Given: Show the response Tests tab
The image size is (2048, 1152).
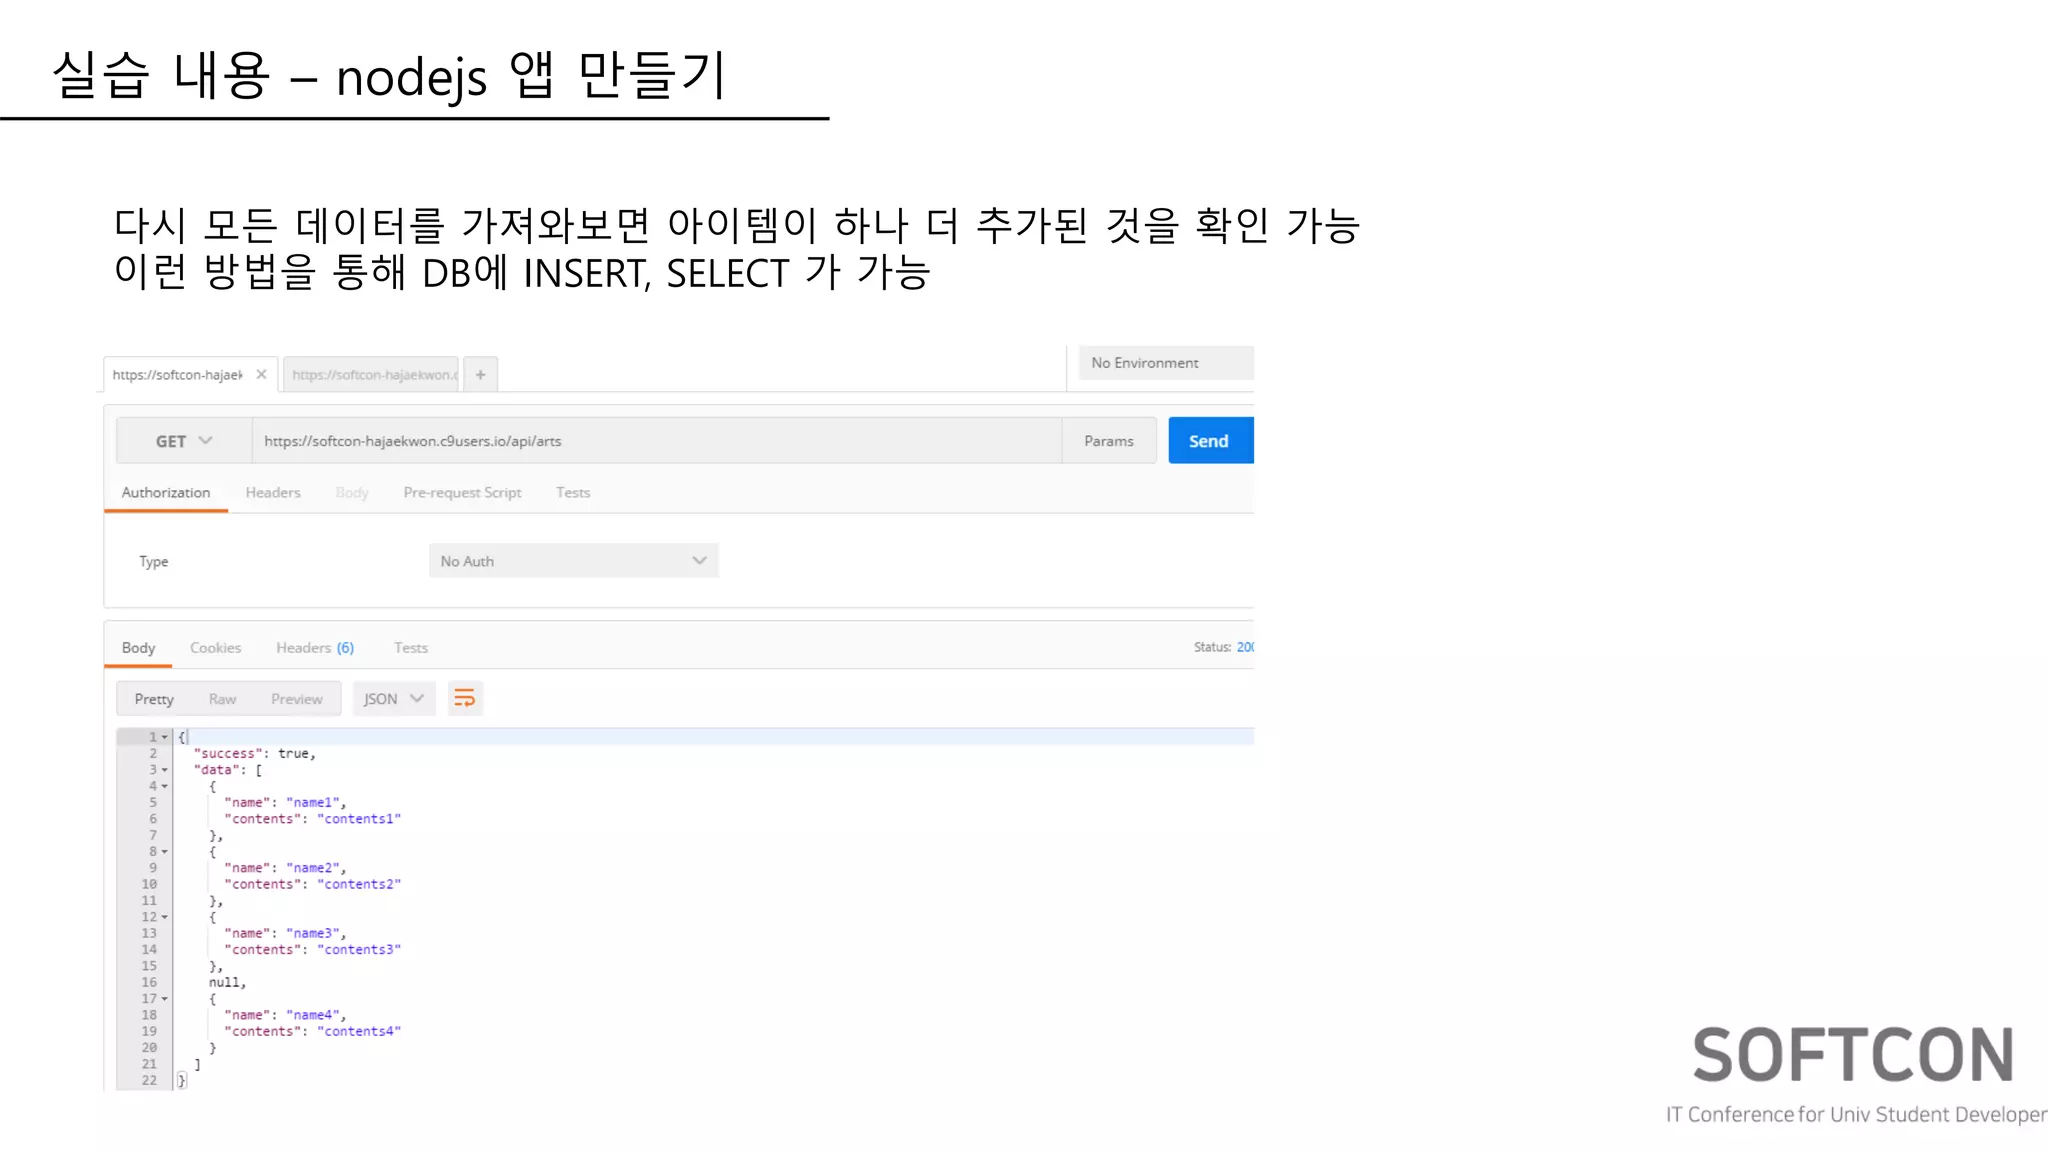Looking at the screenshot, I should [411, 648].
